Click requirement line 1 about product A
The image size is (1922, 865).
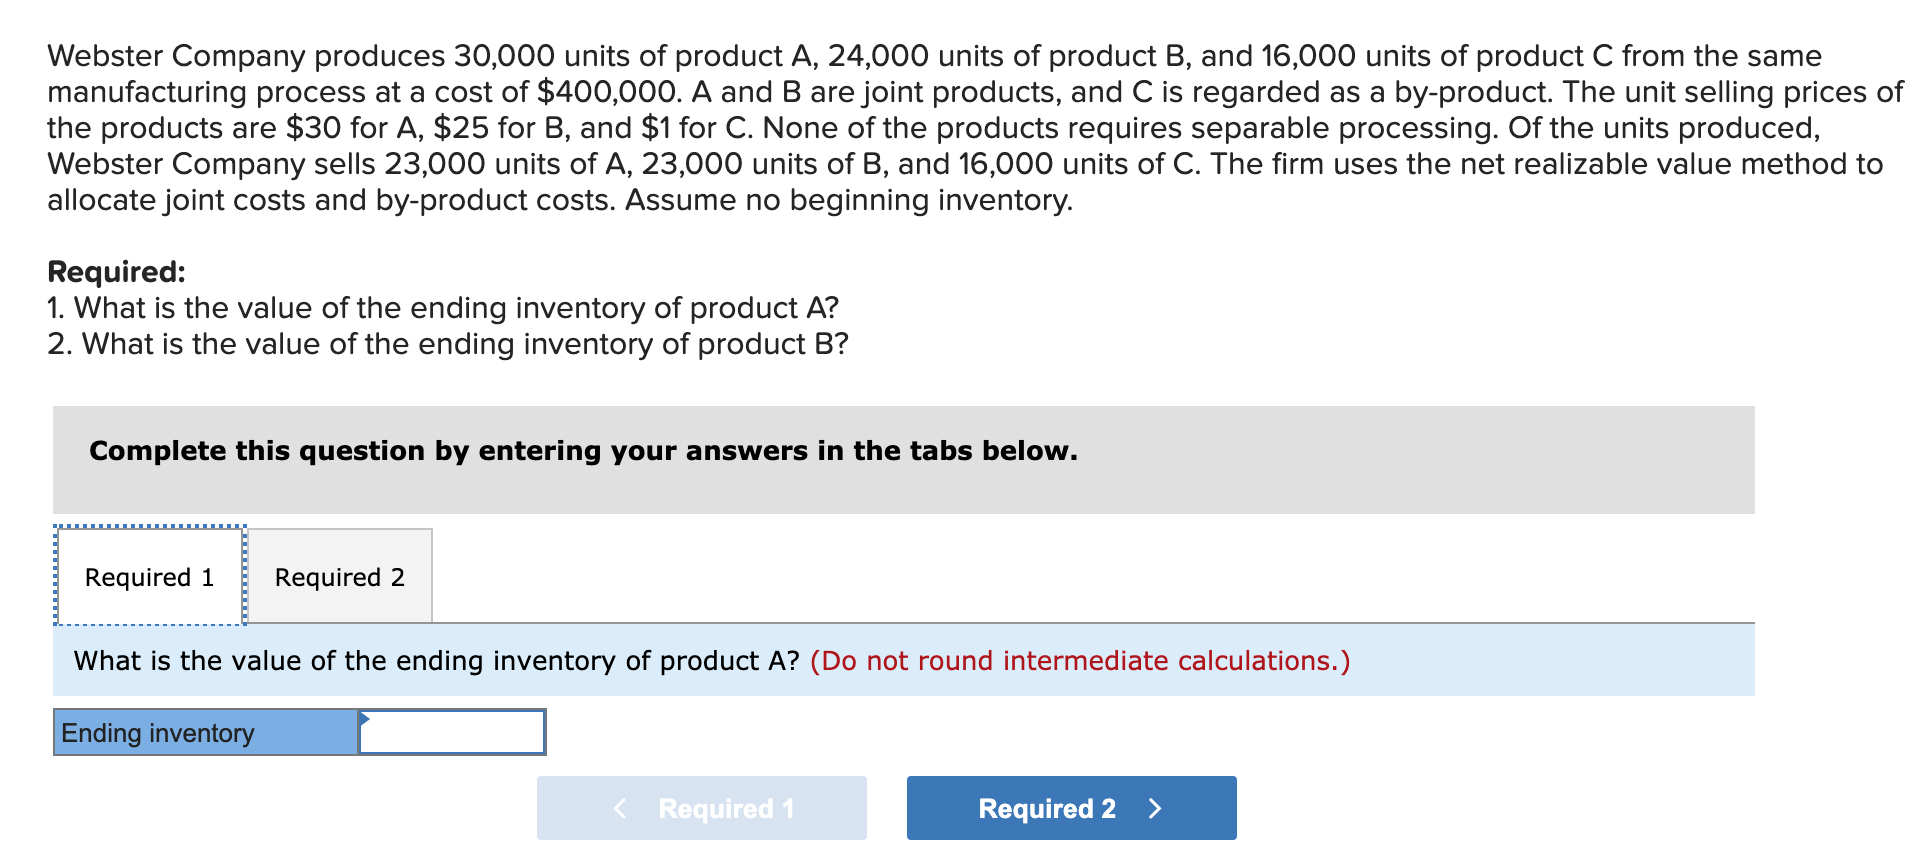click(x=443, y=307)
